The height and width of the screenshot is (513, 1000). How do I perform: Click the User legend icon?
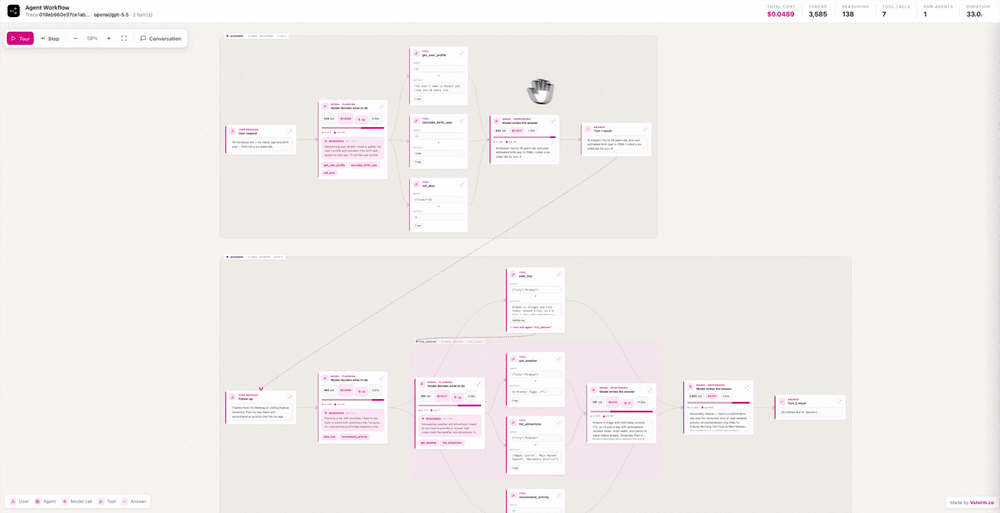tap(14, 502)
